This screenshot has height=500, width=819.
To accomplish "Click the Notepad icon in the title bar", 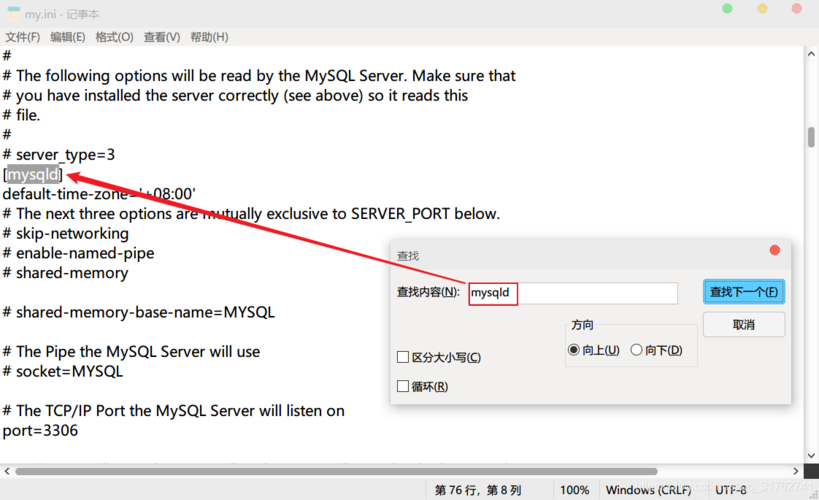I will 14,14.
